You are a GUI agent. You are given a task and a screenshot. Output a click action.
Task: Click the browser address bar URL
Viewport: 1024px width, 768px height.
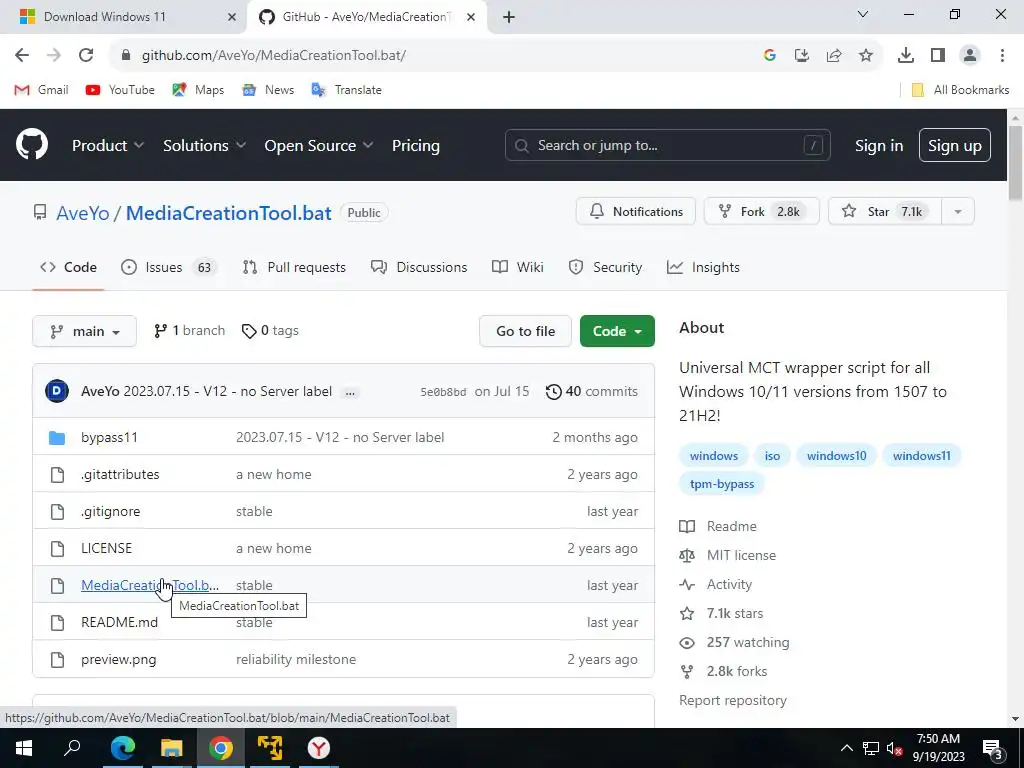tap(274, 56)
